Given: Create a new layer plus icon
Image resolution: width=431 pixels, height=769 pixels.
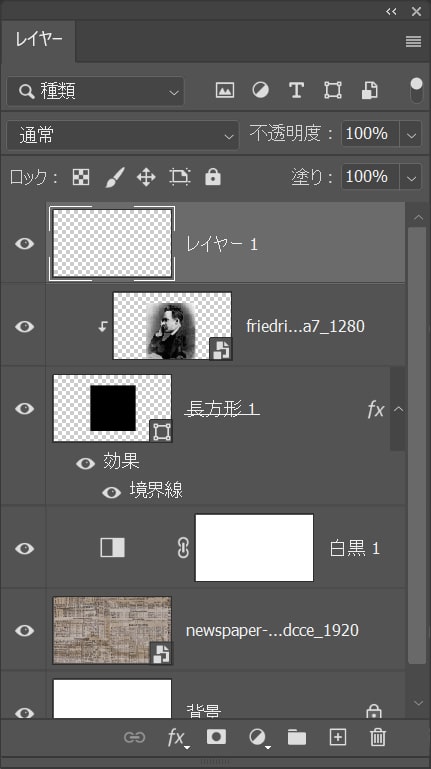Looking at the screenshot, I should pyautogui.click(x=337, y=737).
